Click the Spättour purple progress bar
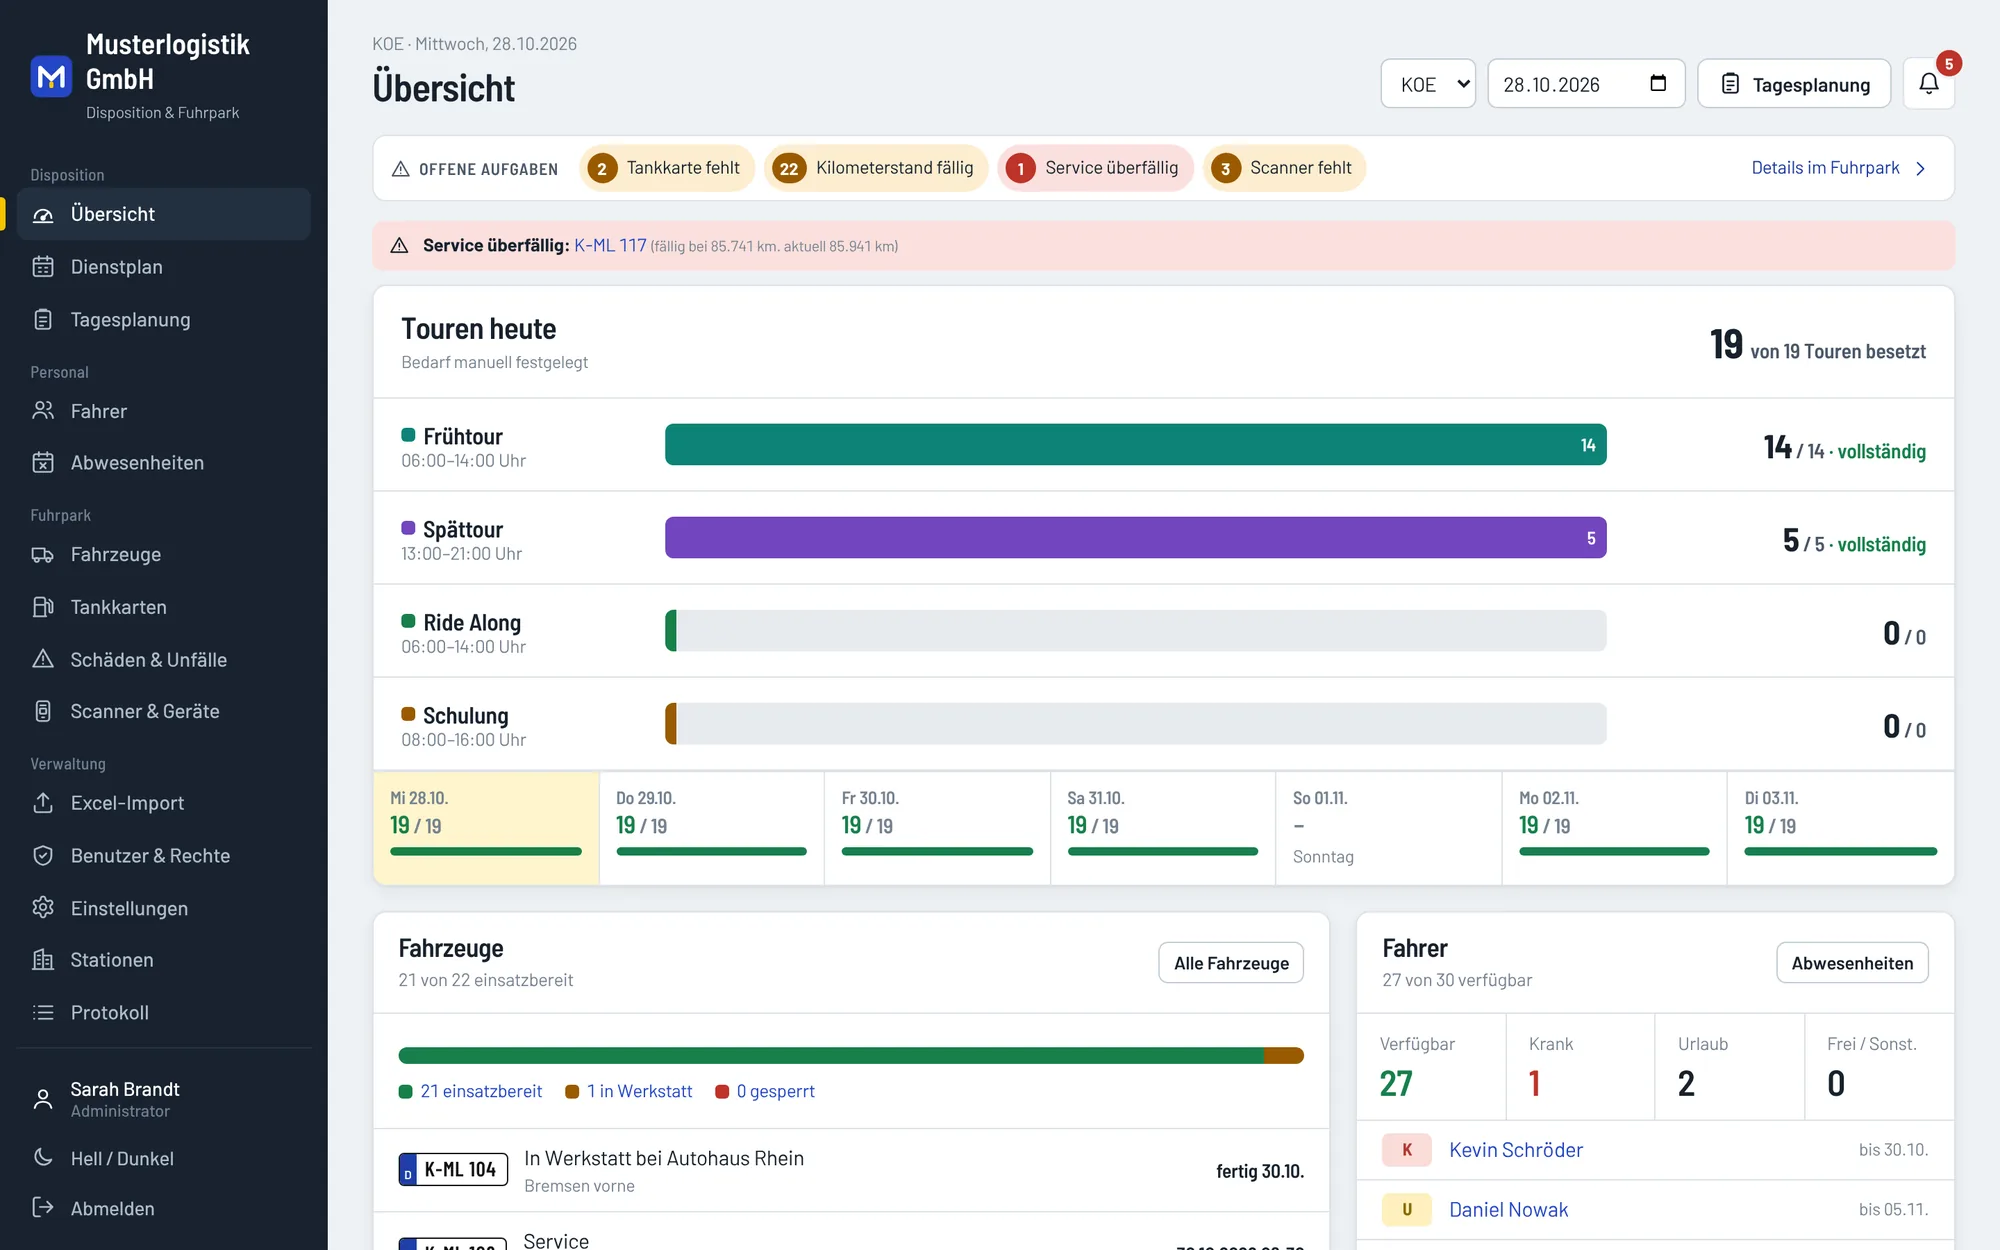 coord(1135,538)
